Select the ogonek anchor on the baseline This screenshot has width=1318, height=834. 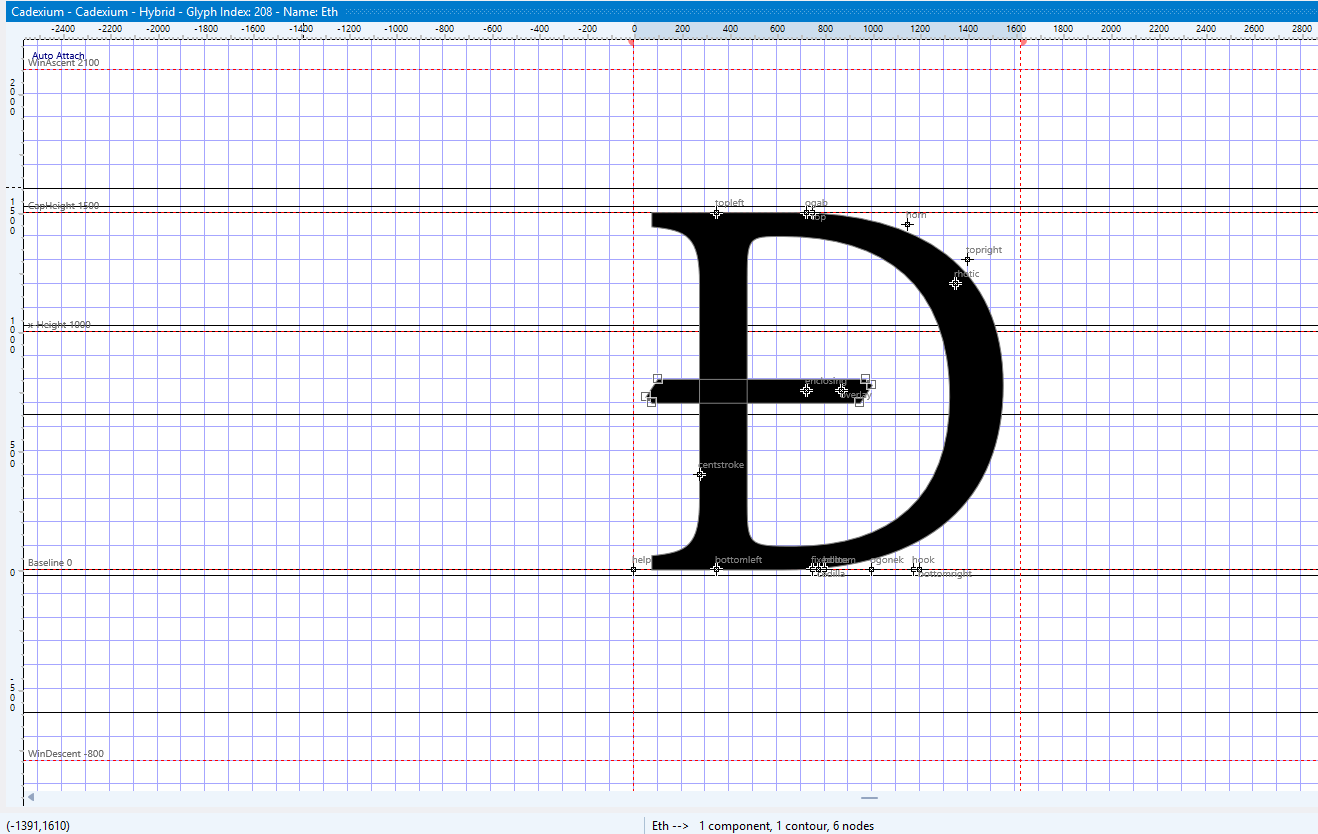[x=871, y=570]
